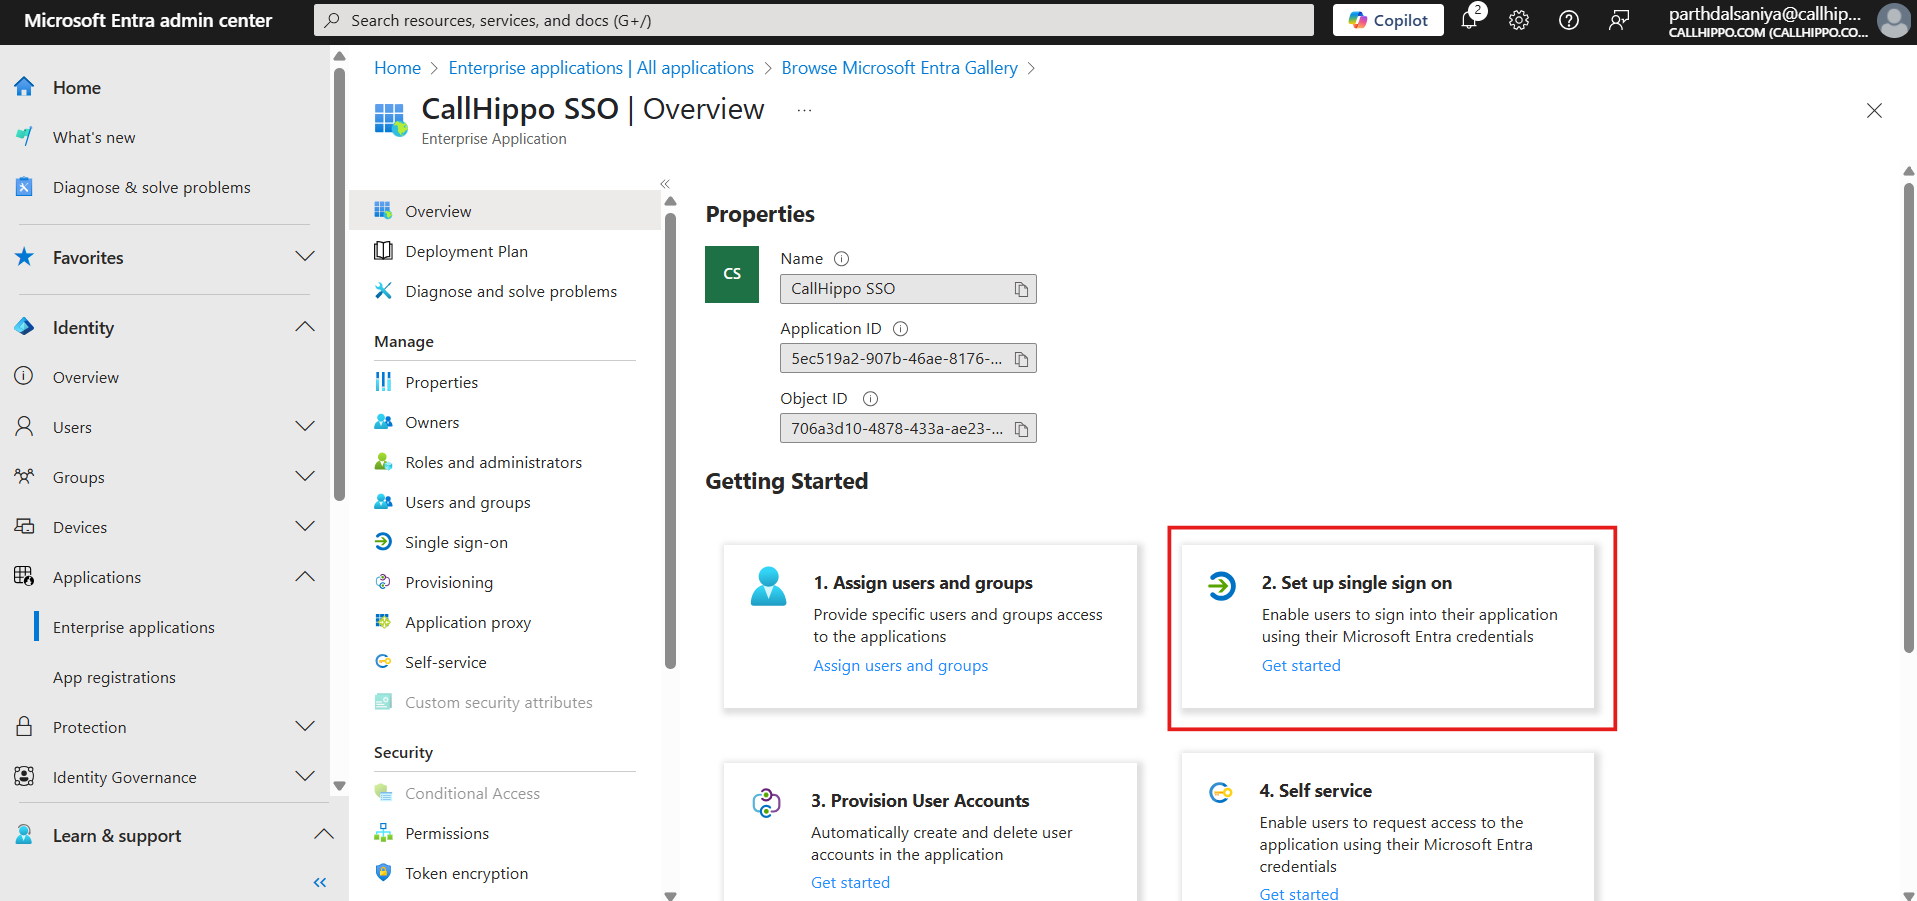Click the Home house icon in sidebar
1917x901 pixels.
click(x=24, y=87)
